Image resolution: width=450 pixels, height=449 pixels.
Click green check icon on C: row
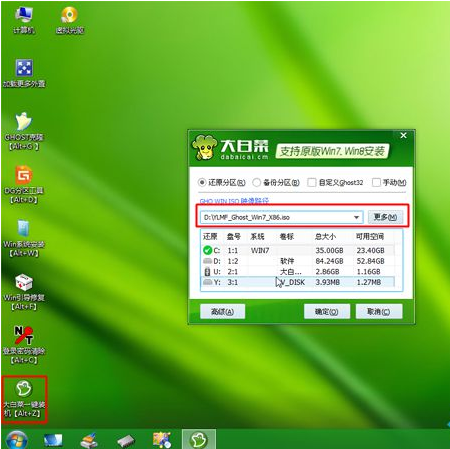pyautogui.click(x=207, y=250)
